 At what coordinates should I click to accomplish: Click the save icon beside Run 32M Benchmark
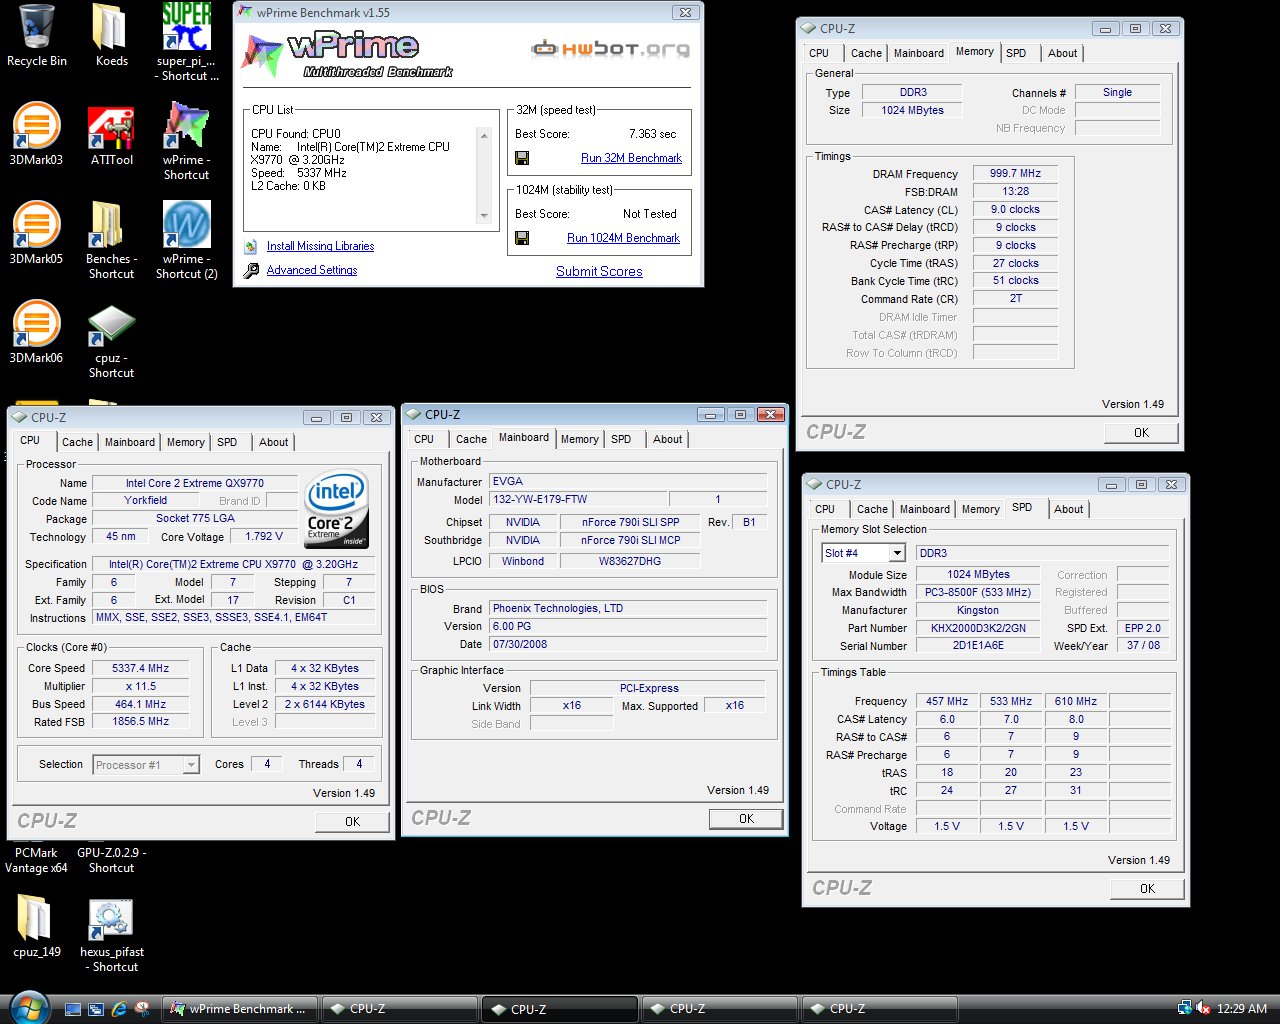[522, 158]
